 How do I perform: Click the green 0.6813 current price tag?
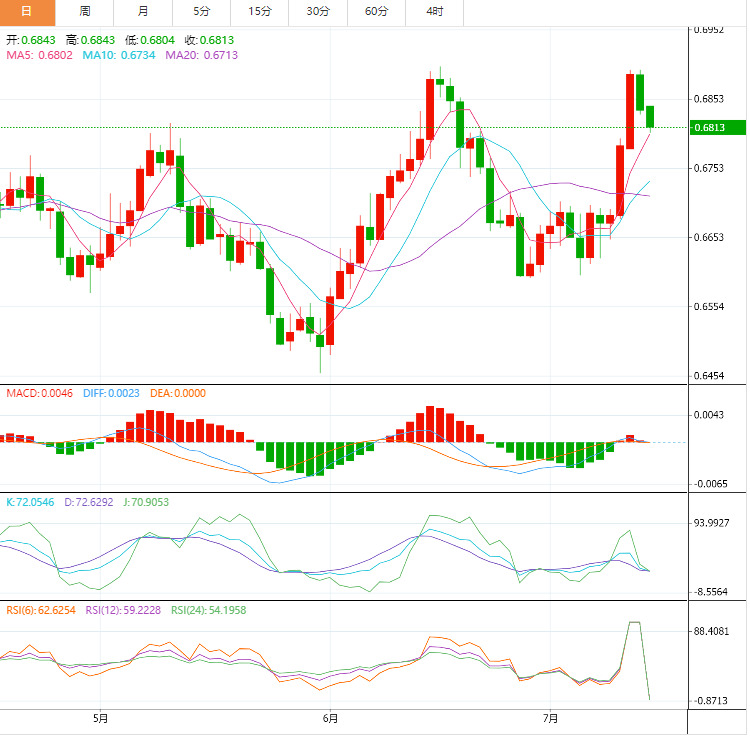tap(718, 128)
